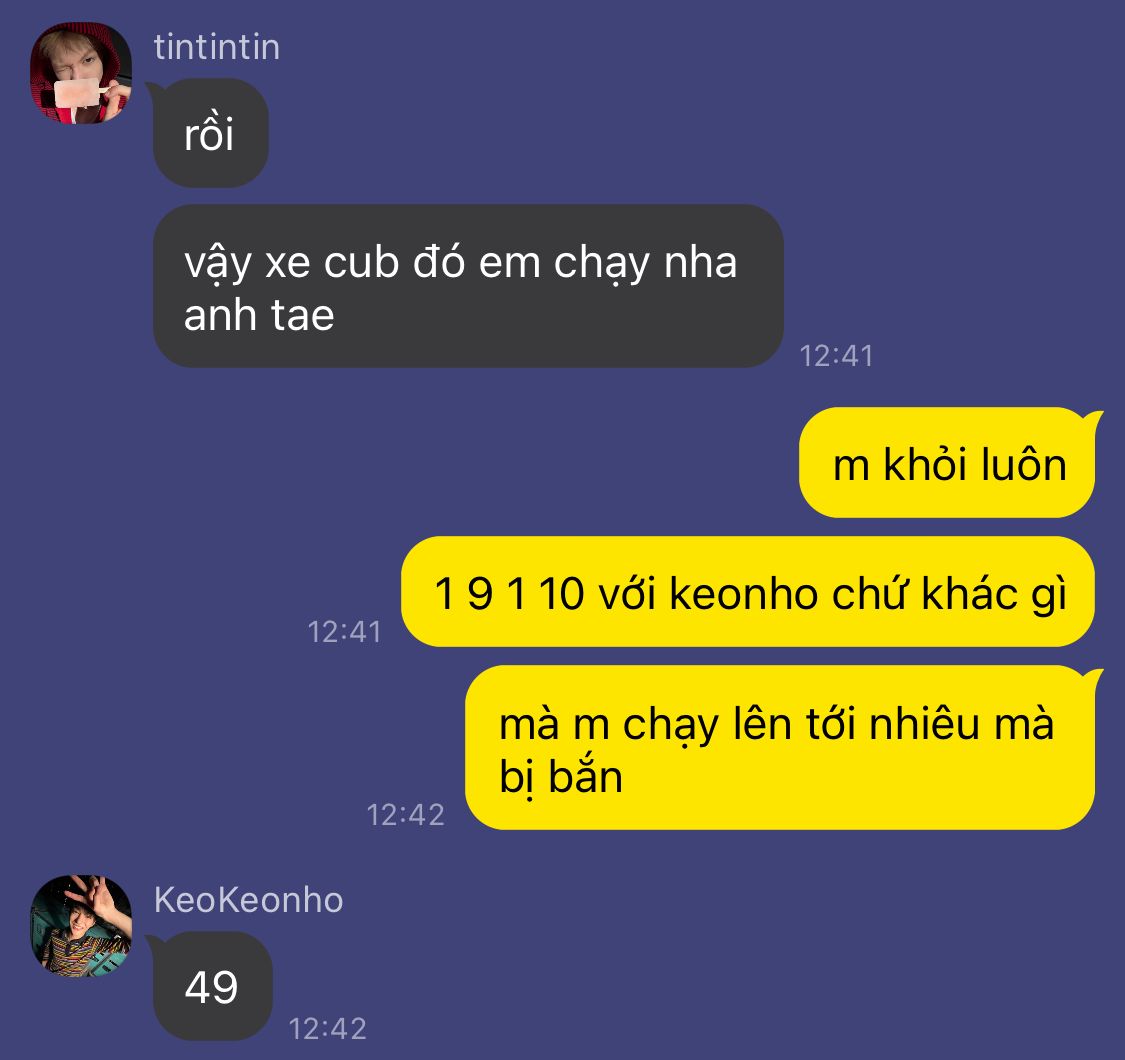Tap the sender name KeoKeonho
This screenshot has width=1125, height=1060.
click(x=248, y=900)
